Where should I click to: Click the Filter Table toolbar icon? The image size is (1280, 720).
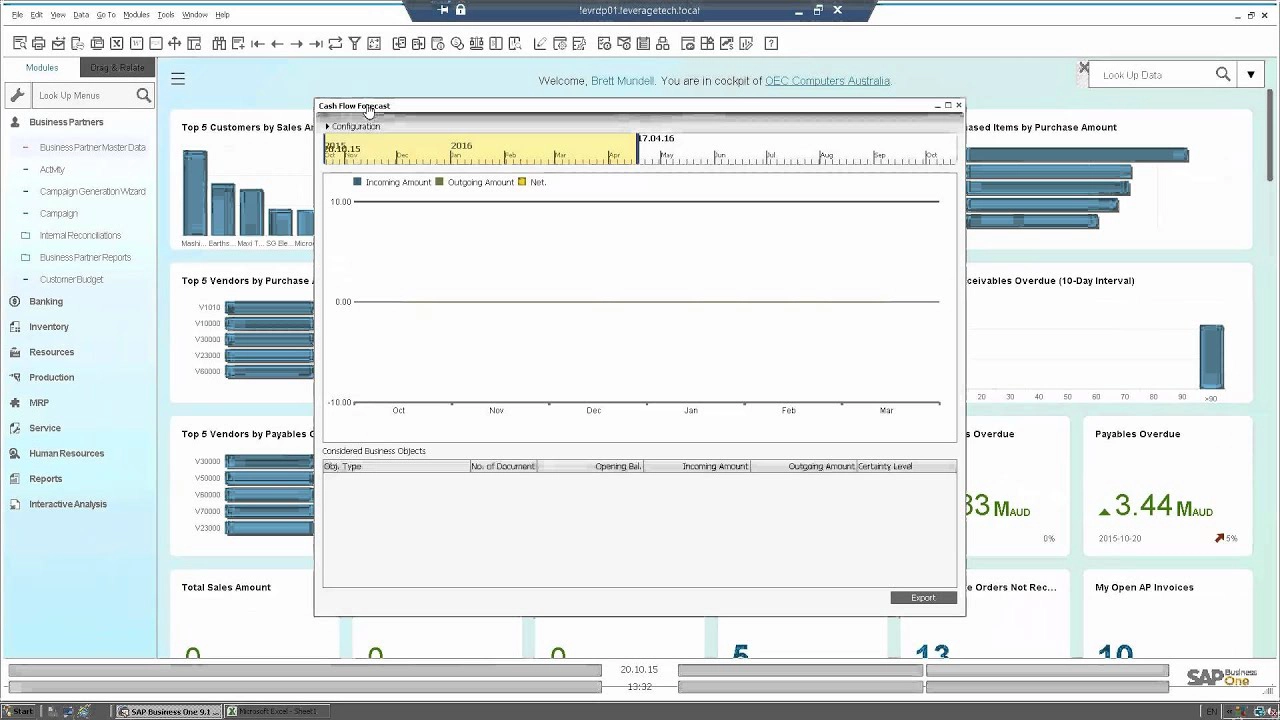click(354, 43)
